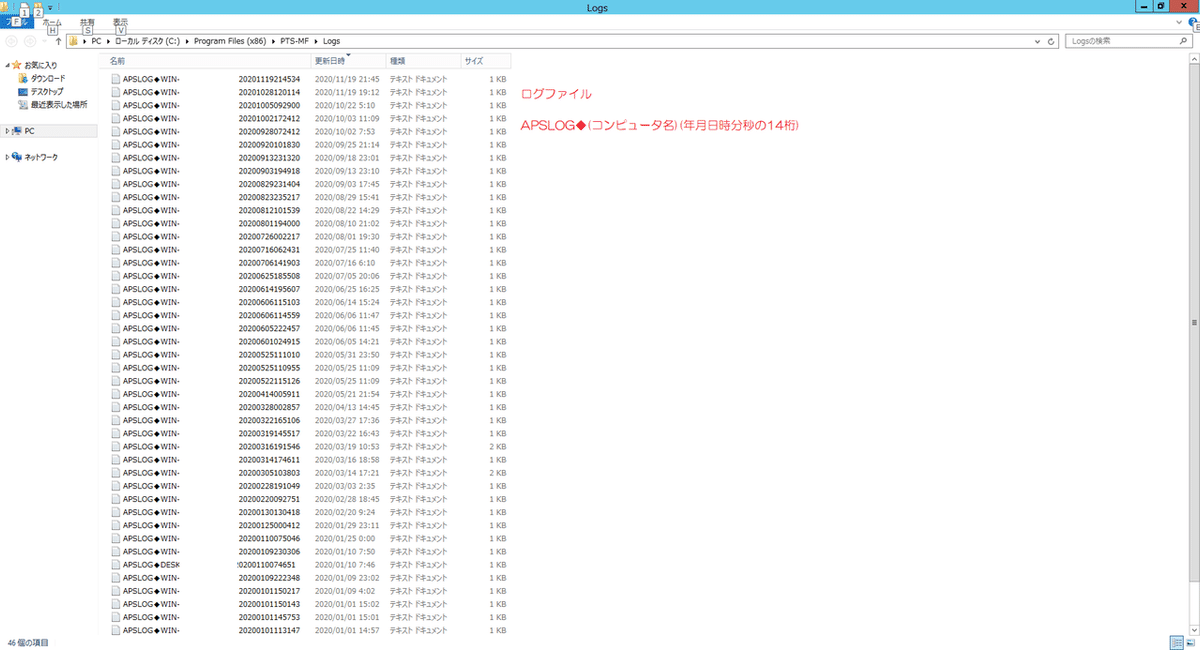
Task: Select file icon of log 20200101113147
Action: (x=116, y=630)
